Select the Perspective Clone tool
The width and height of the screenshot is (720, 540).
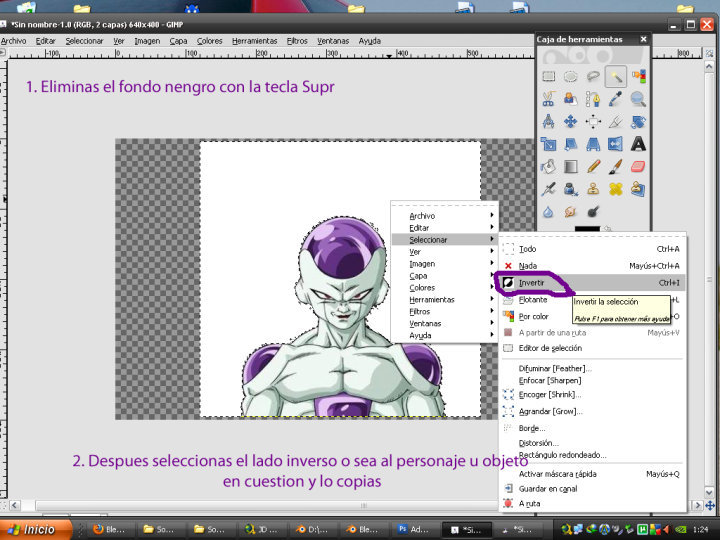tap(638, 189)
